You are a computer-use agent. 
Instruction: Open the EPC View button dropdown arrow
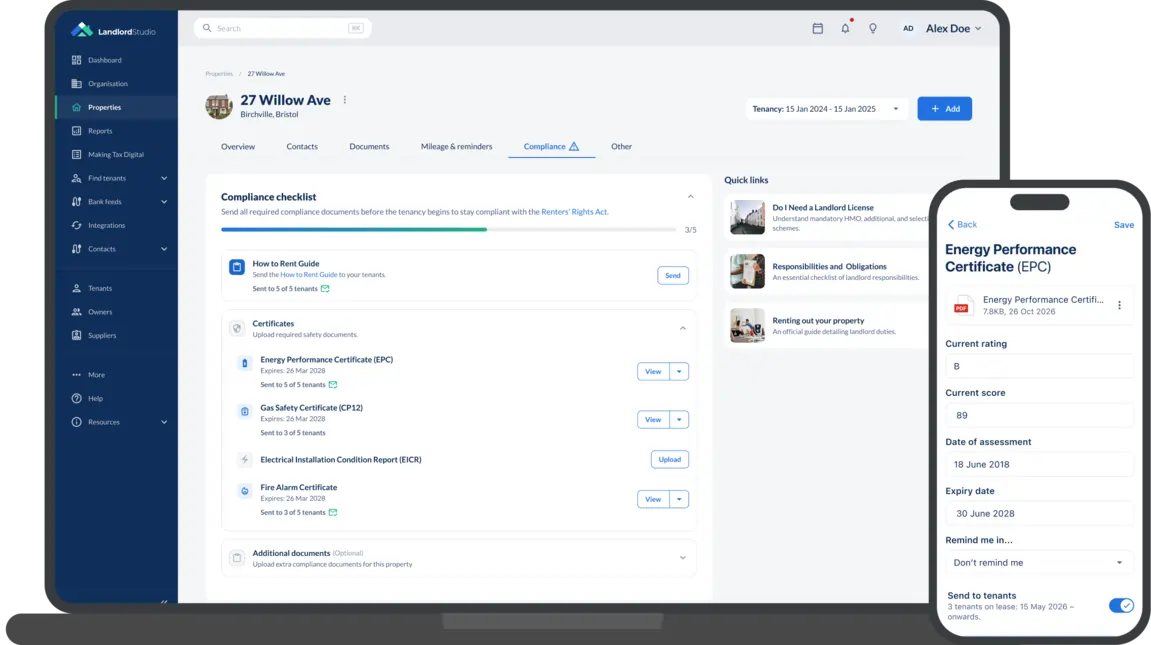[x=679, y=371]
